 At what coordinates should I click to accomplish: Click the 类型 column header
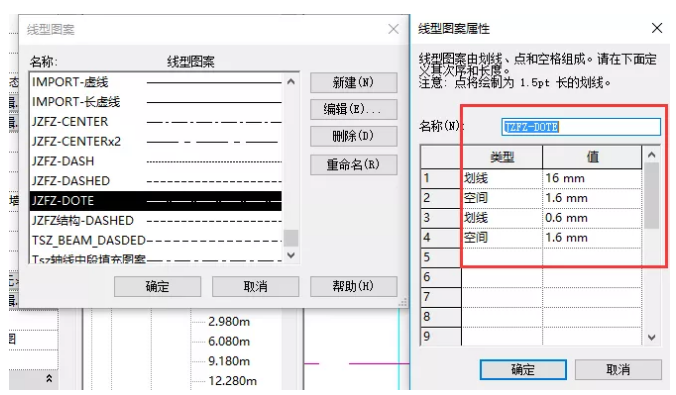(502, 157)
